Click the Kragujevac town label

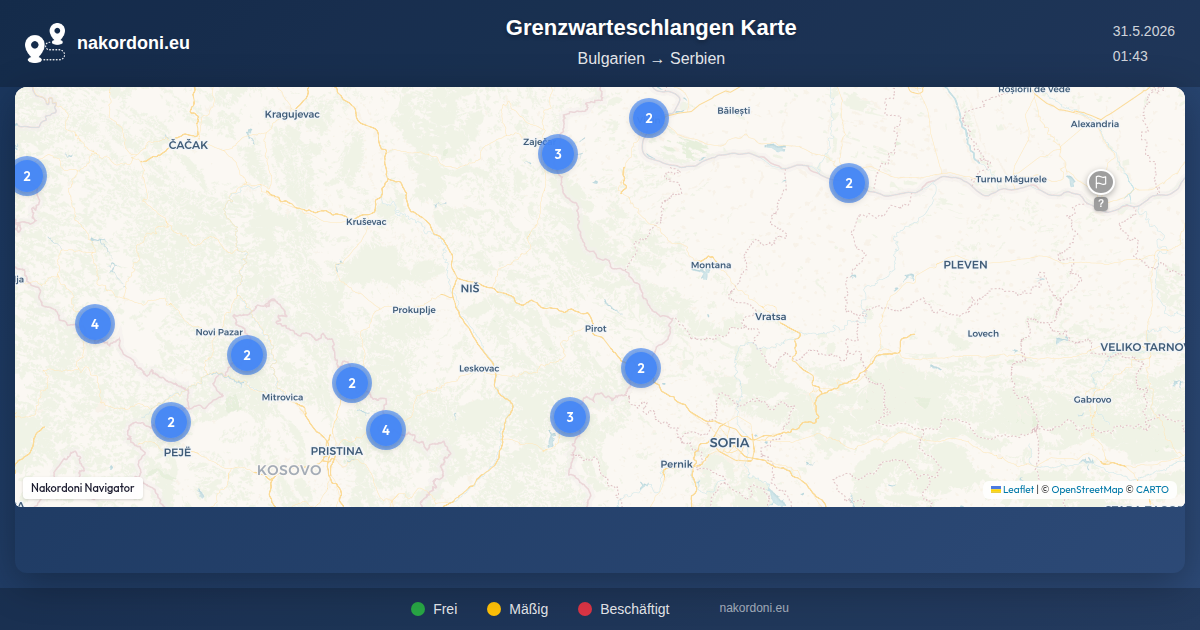(x=292, y=114)
